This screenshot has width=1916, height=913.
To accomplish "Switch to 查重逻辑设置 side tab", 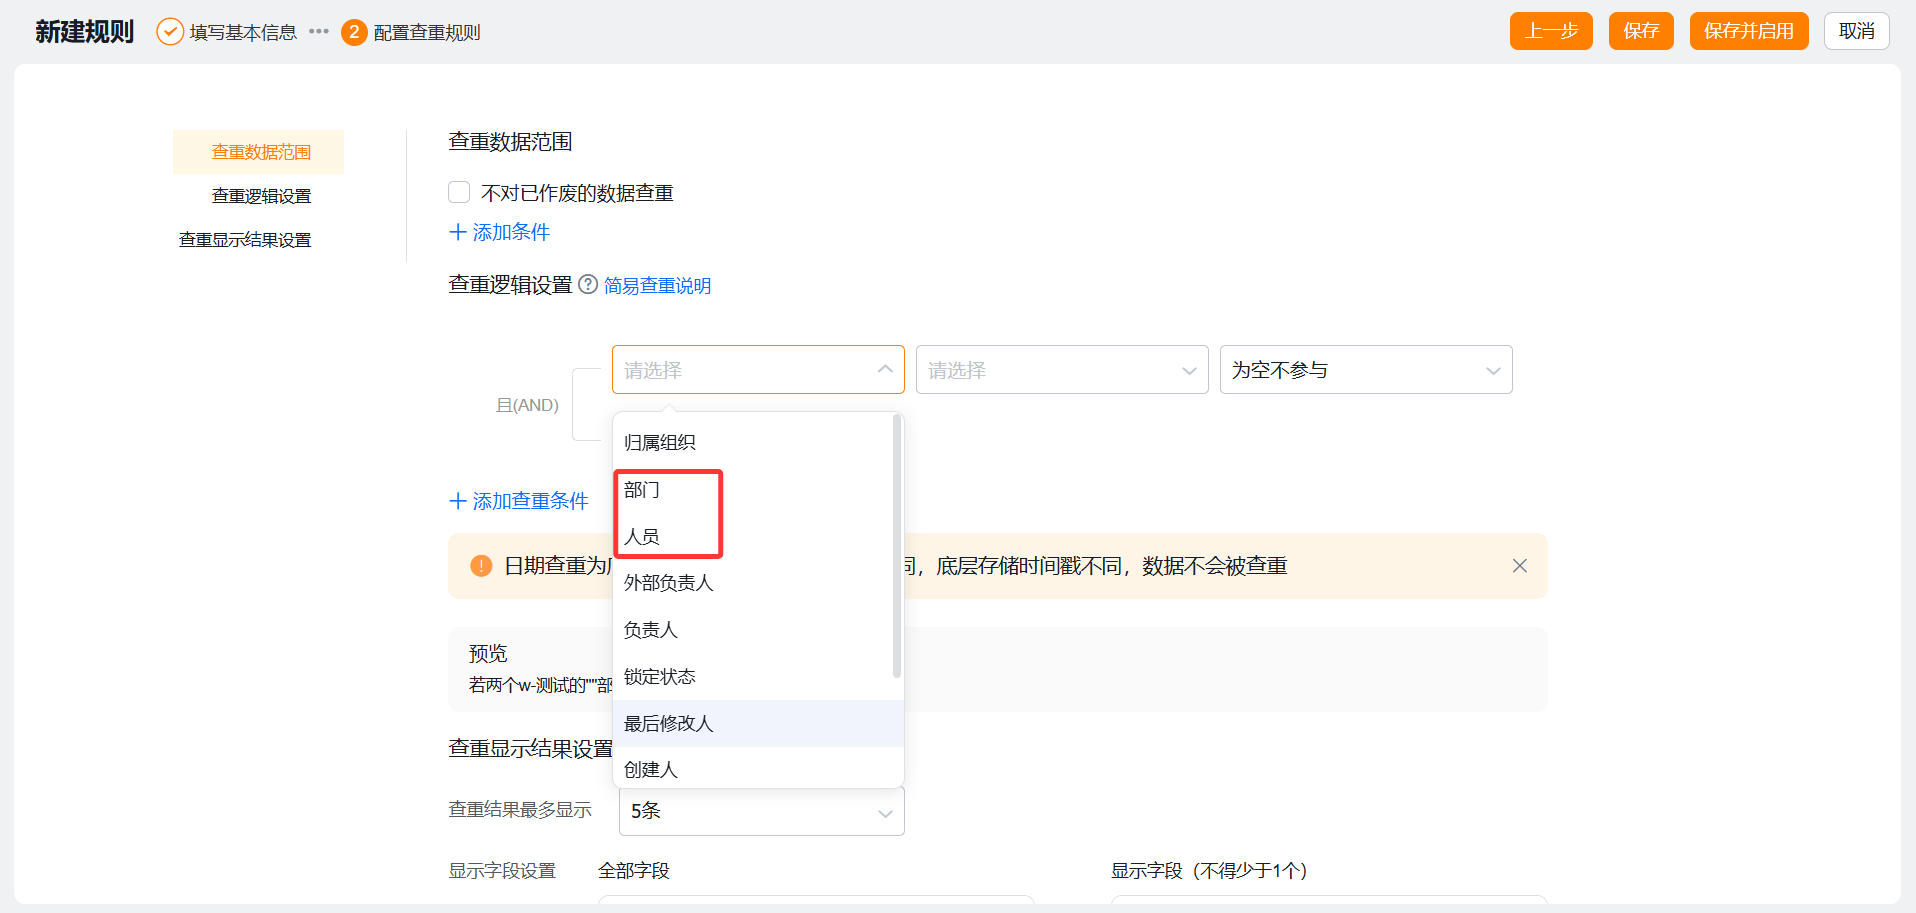I will coord(261,196).
